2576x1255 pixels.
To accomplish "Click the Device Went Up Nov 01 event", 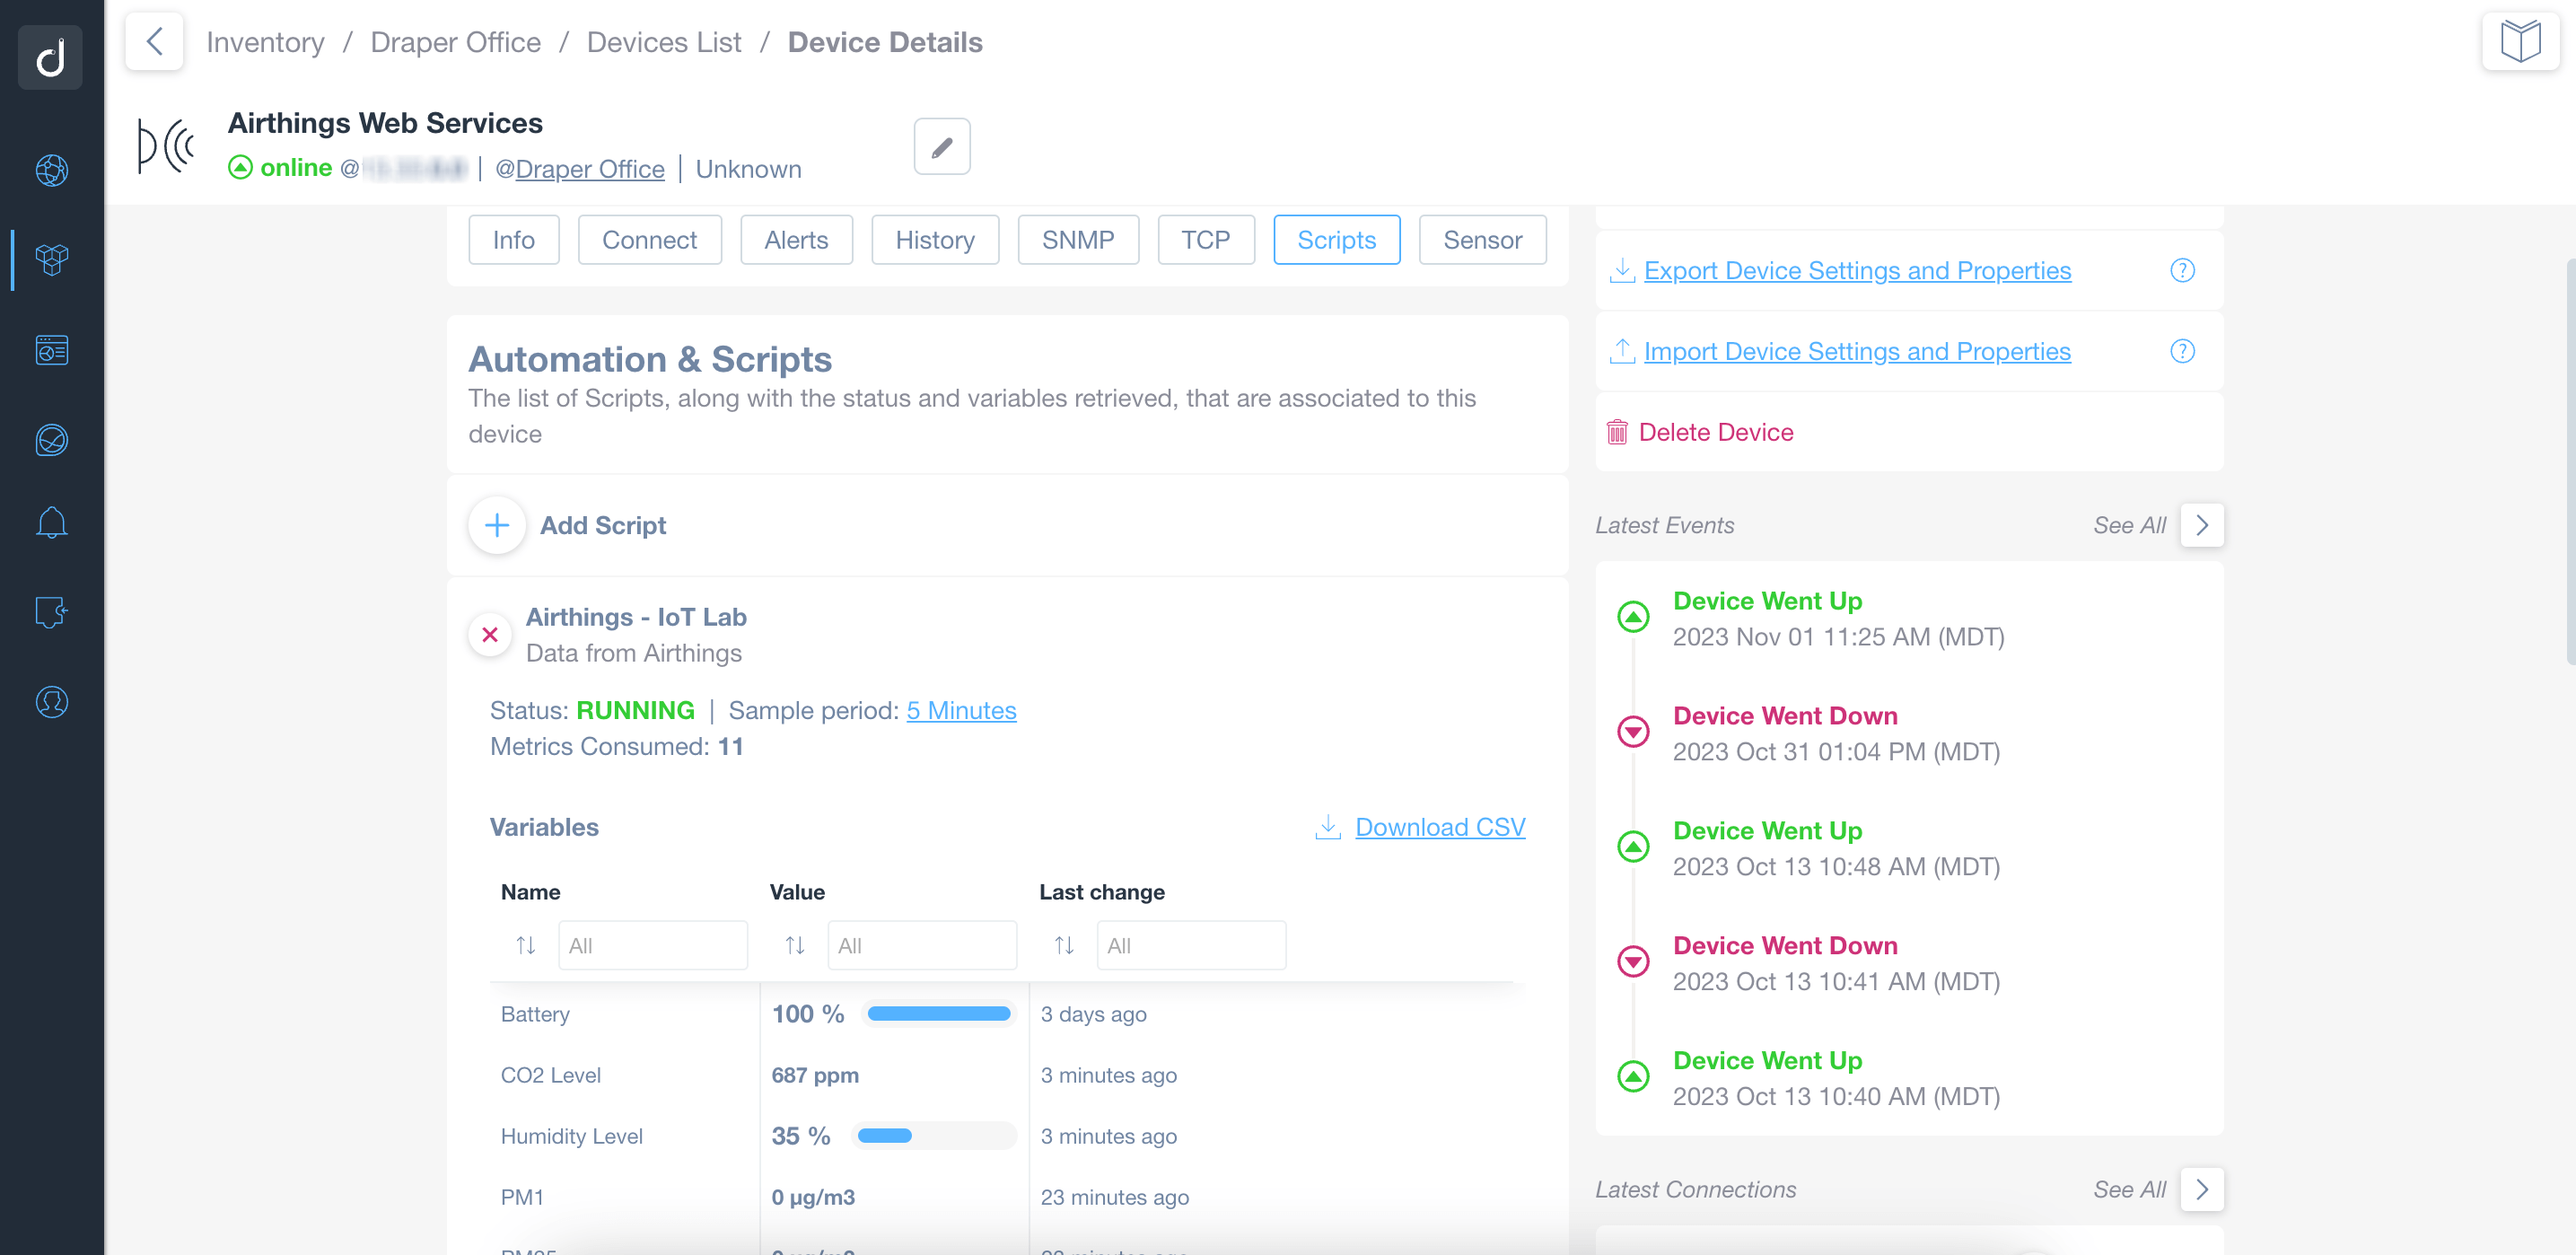I will tap(1838, 619).
